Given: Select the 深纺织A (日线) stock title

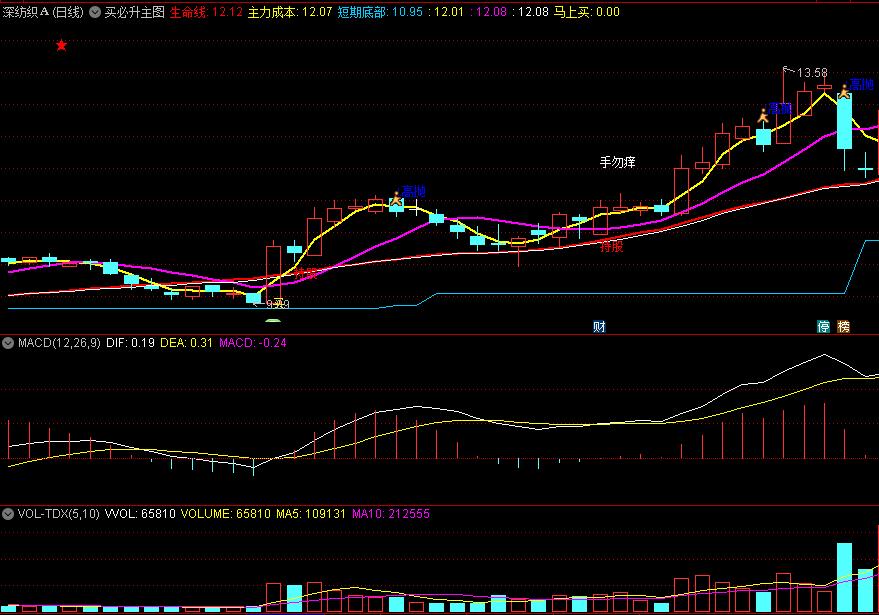Looking at the screenshot, I should tap(43, 12).
